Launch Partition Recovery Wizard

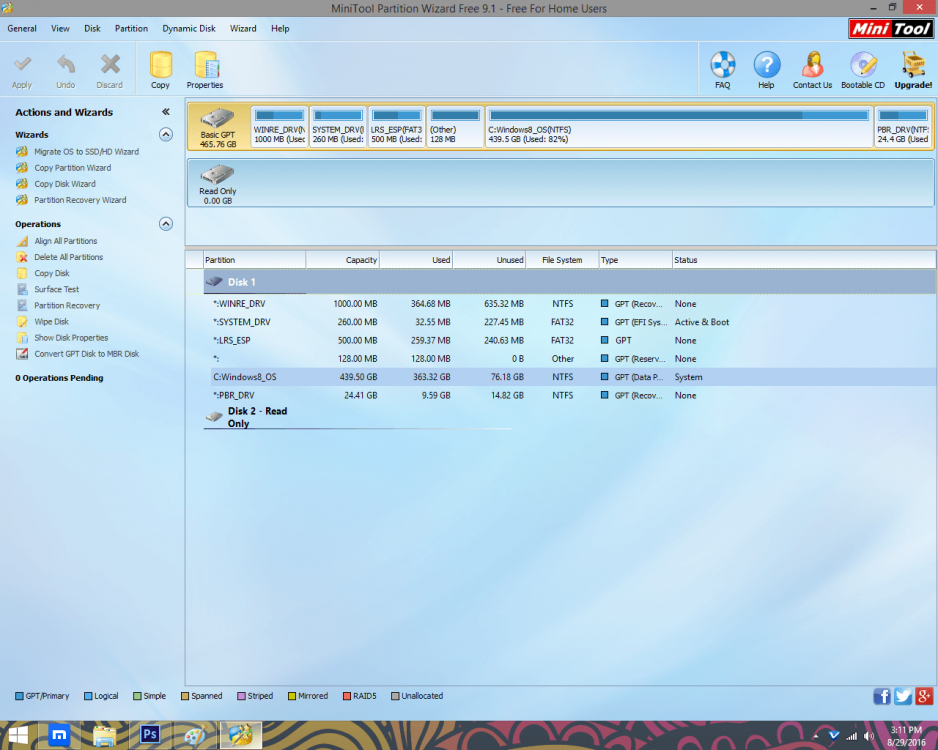tap(80, 200)
